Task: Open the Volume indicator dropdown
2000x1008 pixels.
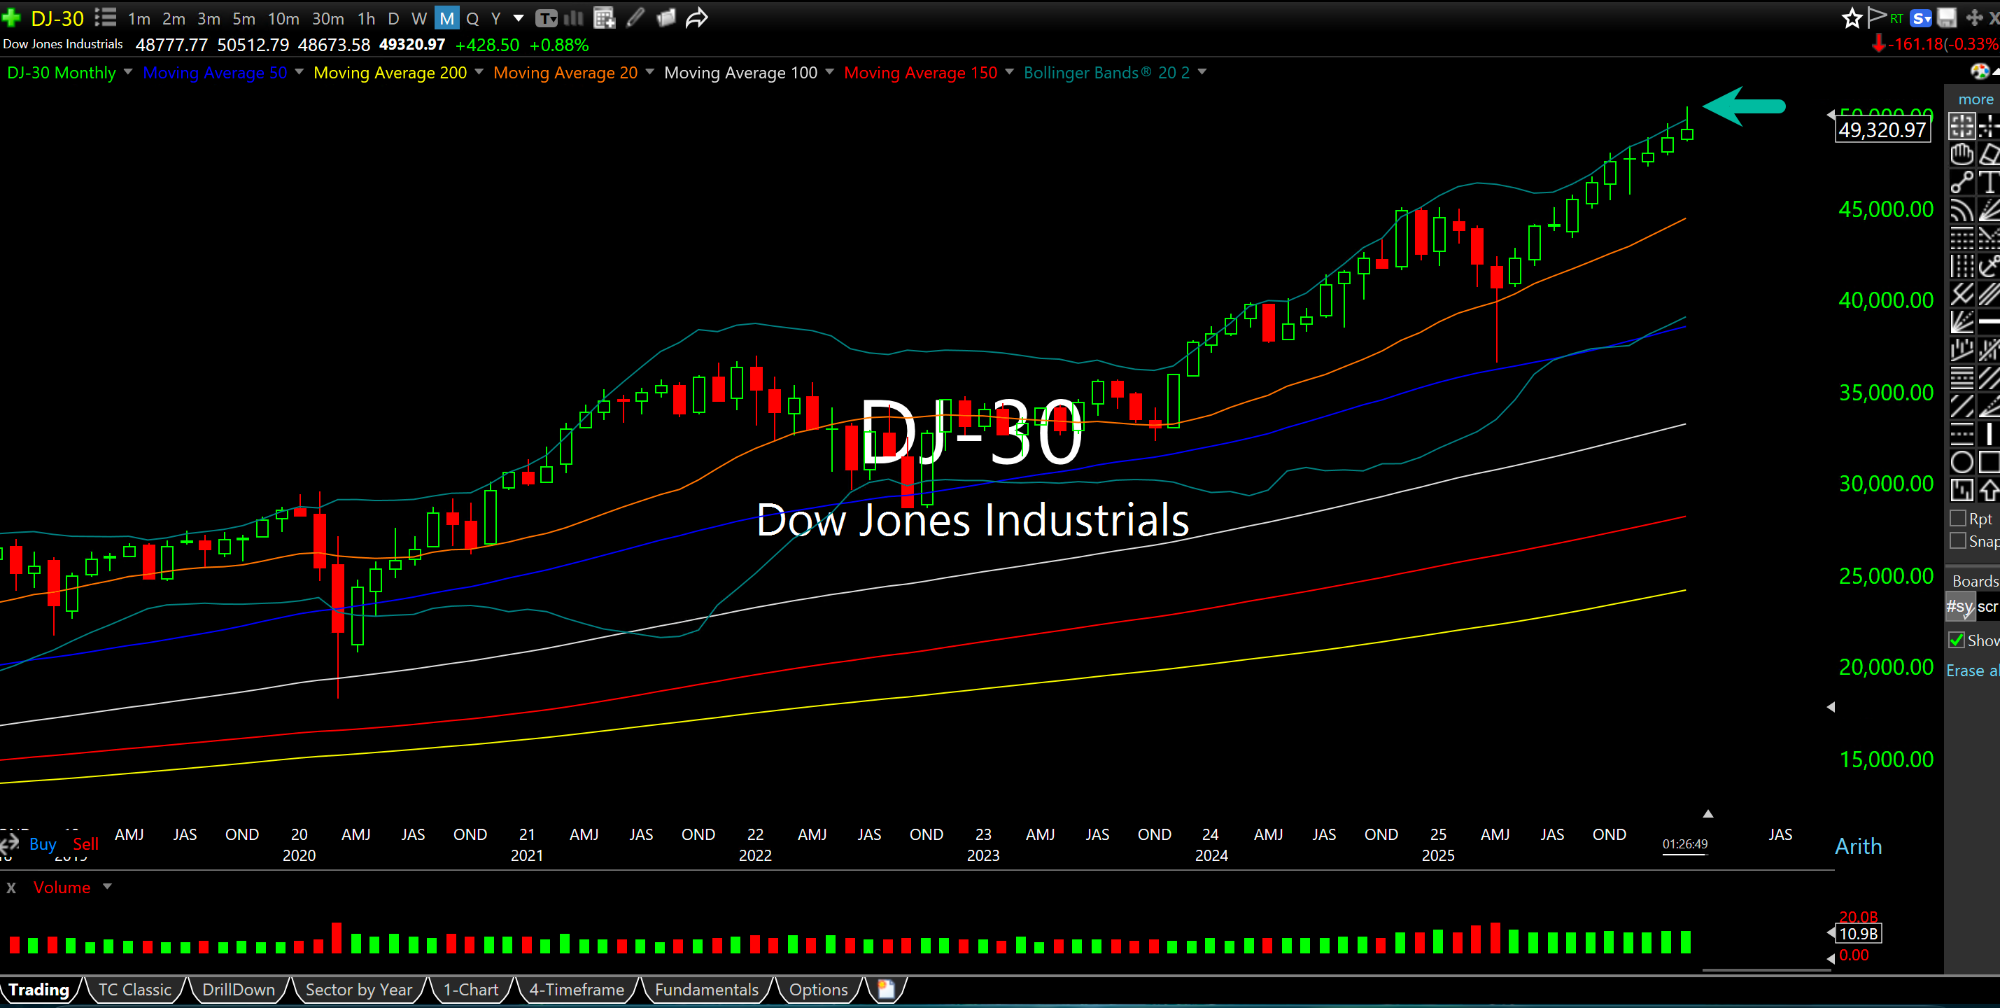Action: pyautogui.click(x=107, y=887)
